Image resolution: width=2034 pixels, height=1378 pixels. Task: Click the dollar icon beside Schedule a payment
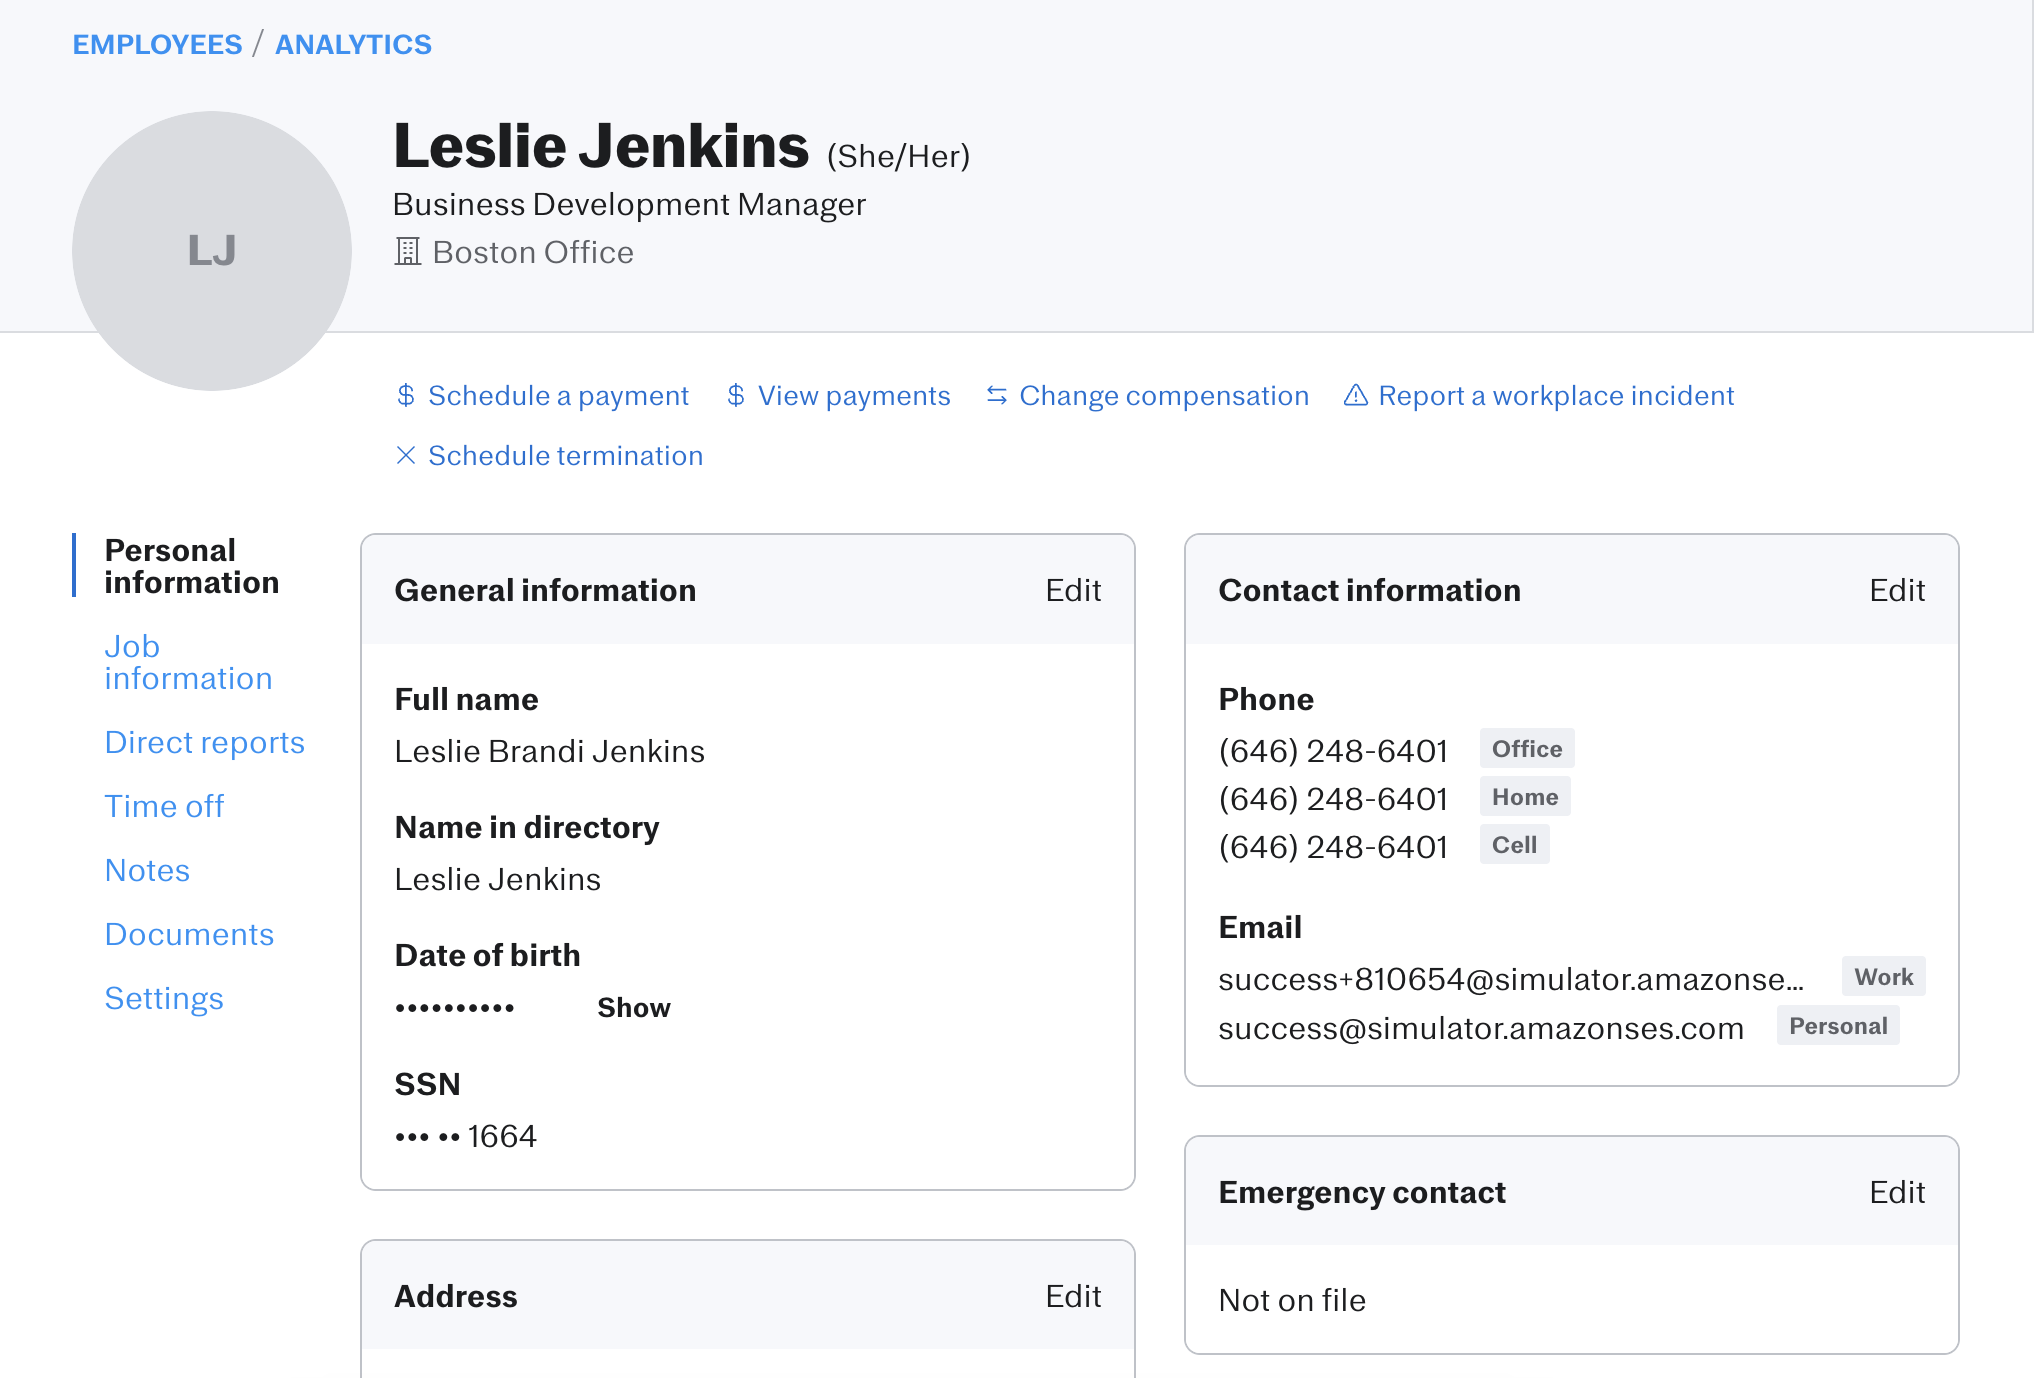click(405, 396)
